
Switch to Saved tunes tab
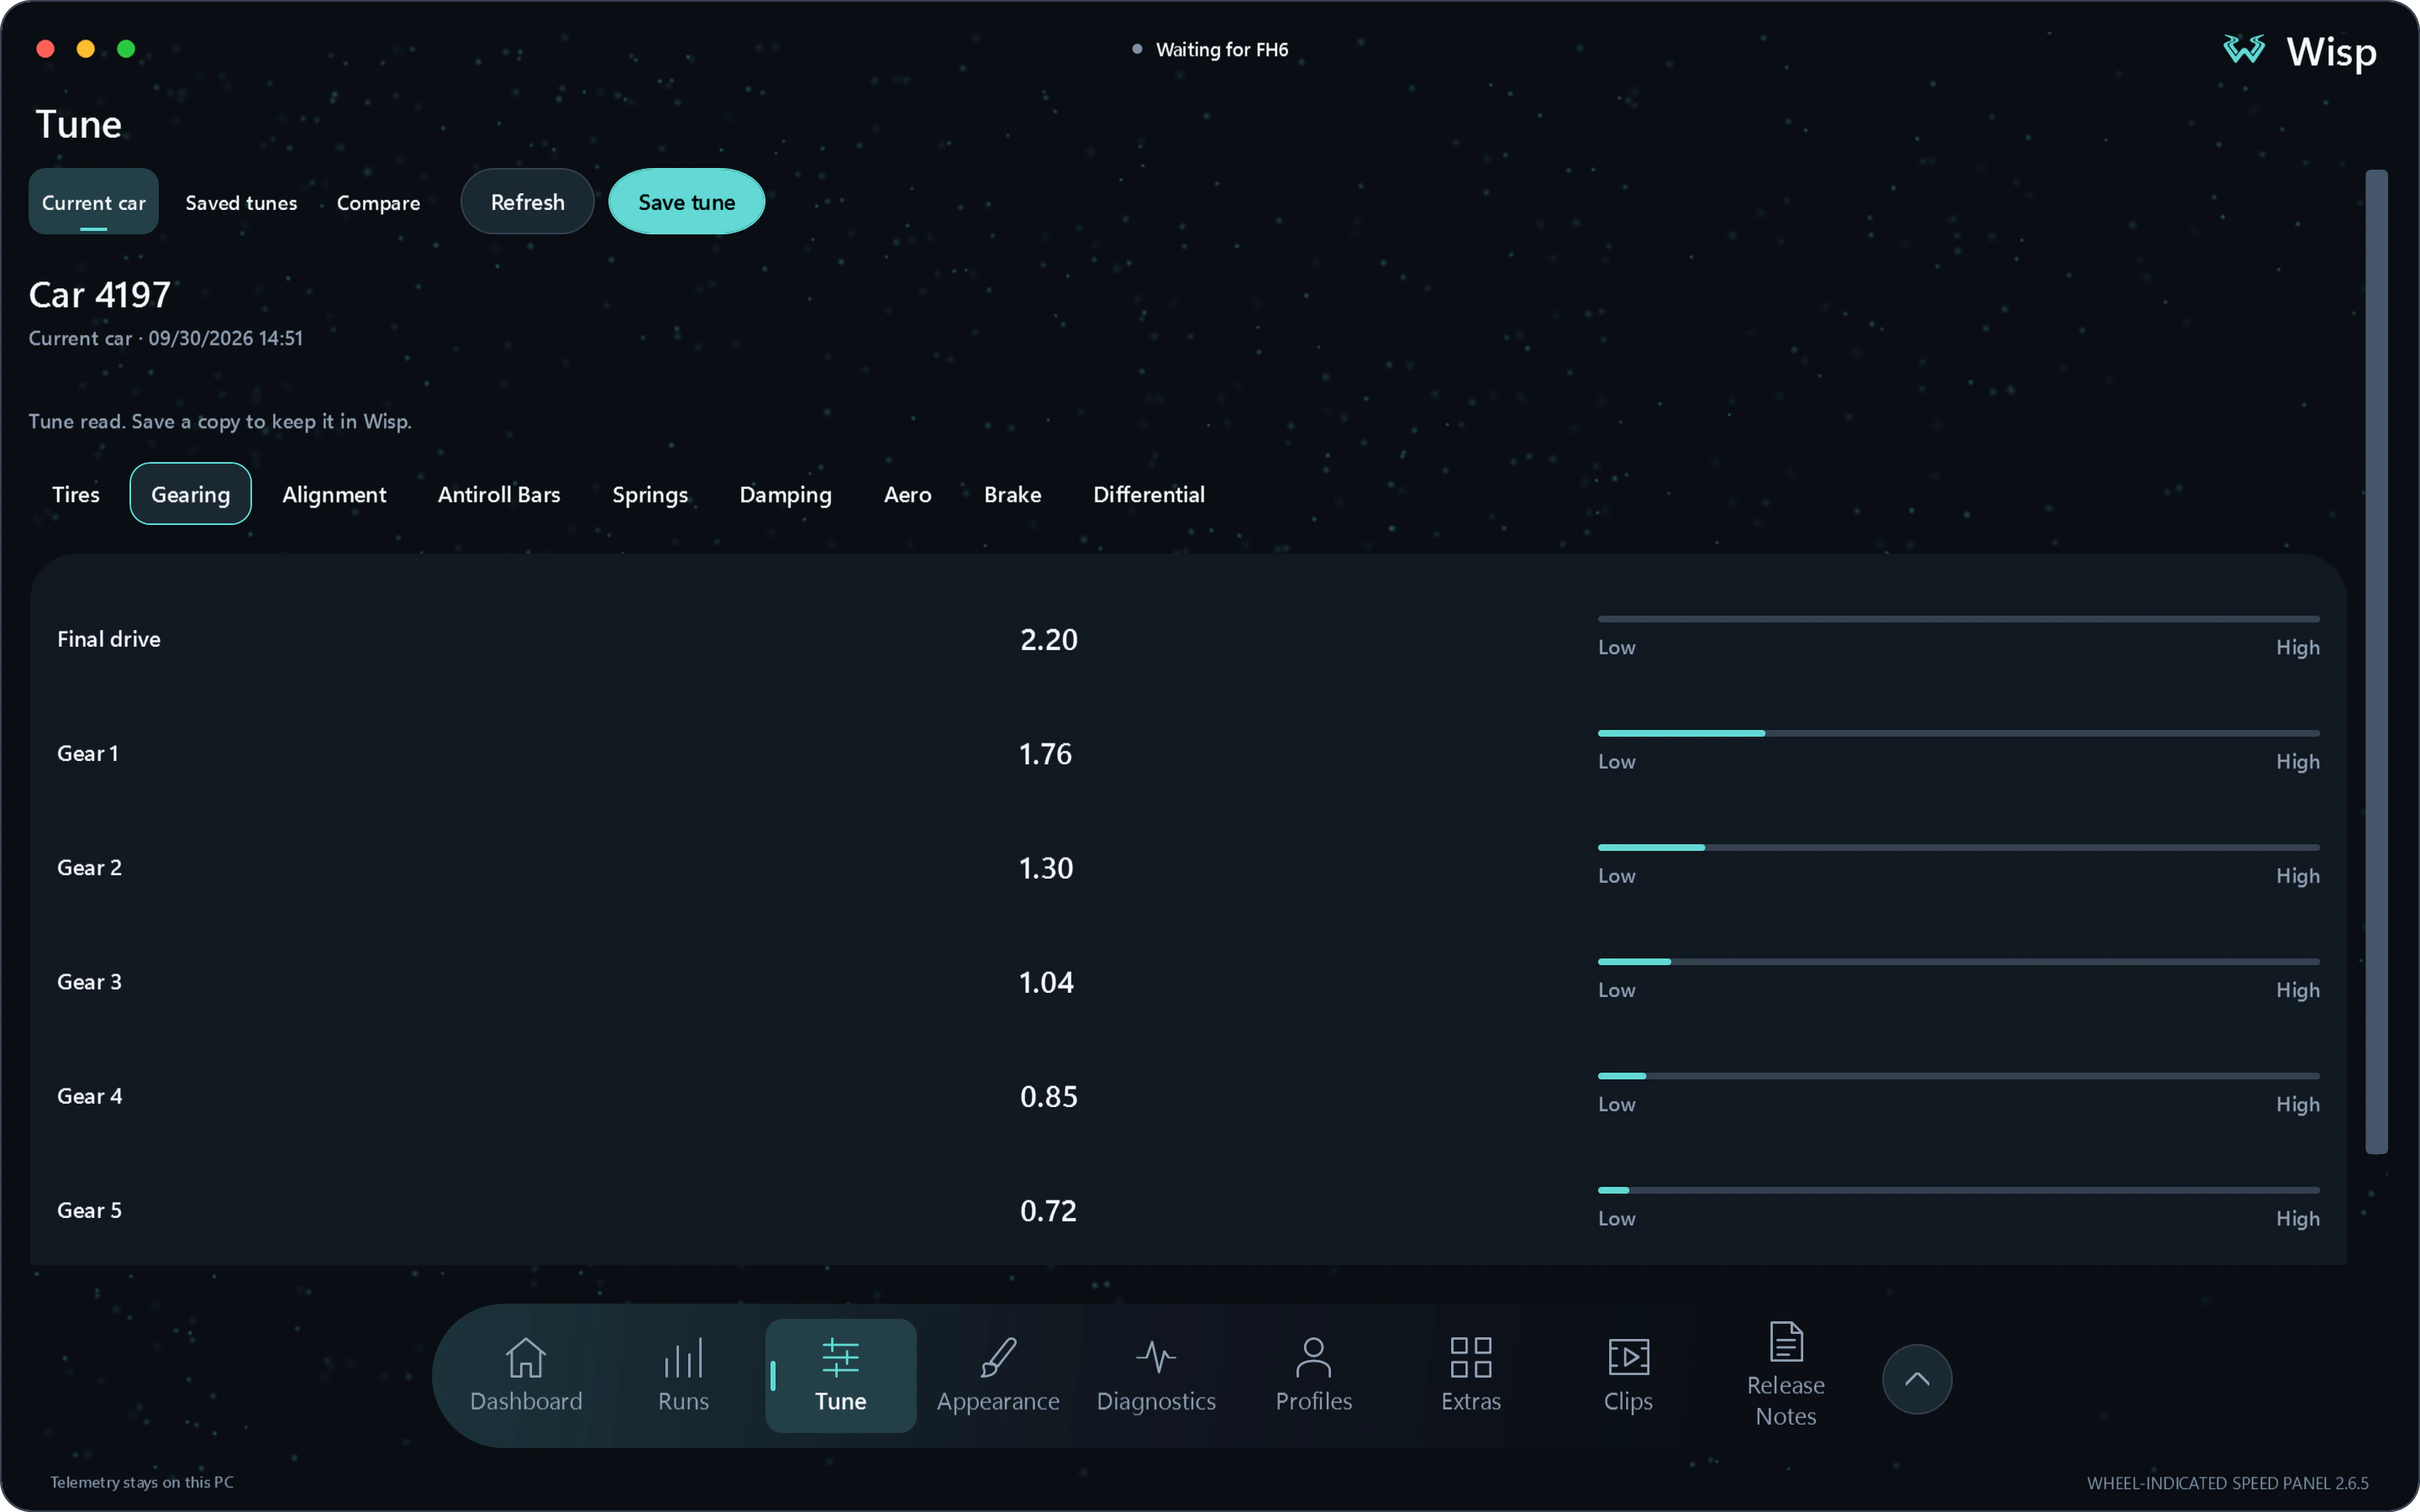pyautogui.click(x=241, y=202)
